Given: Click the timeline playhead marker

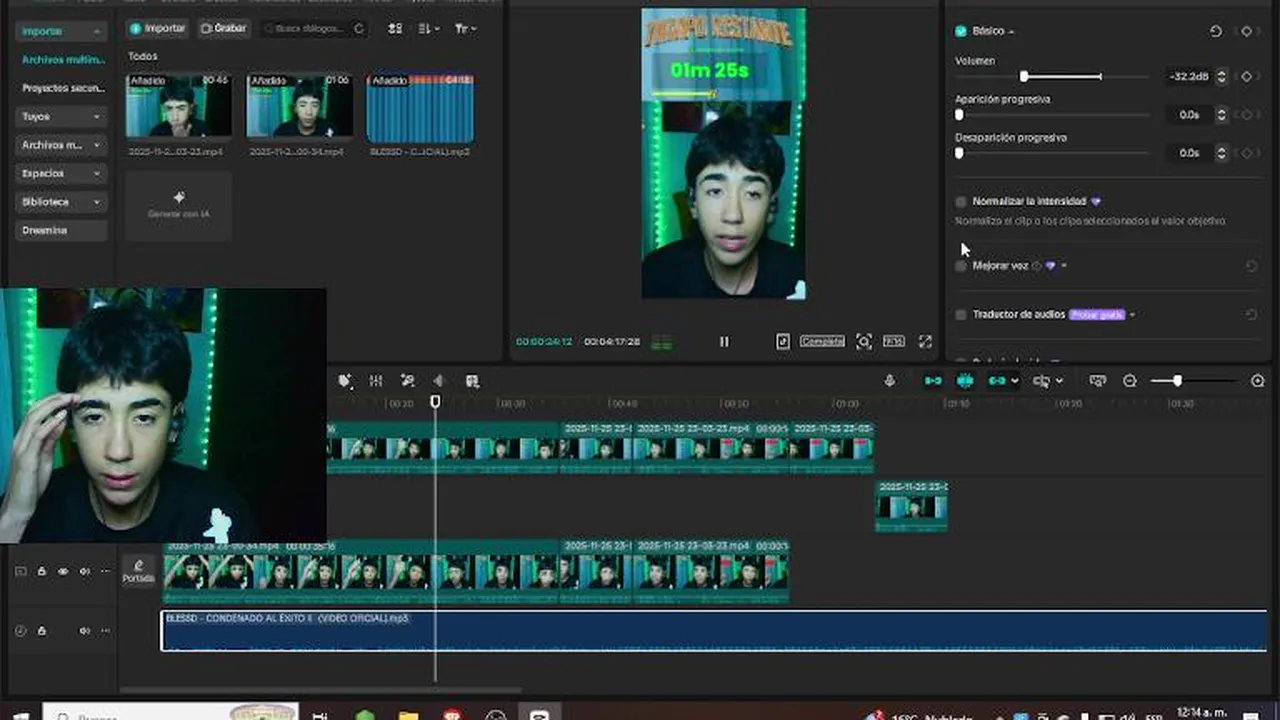Looking at the screenshot, I should point(435,401).
